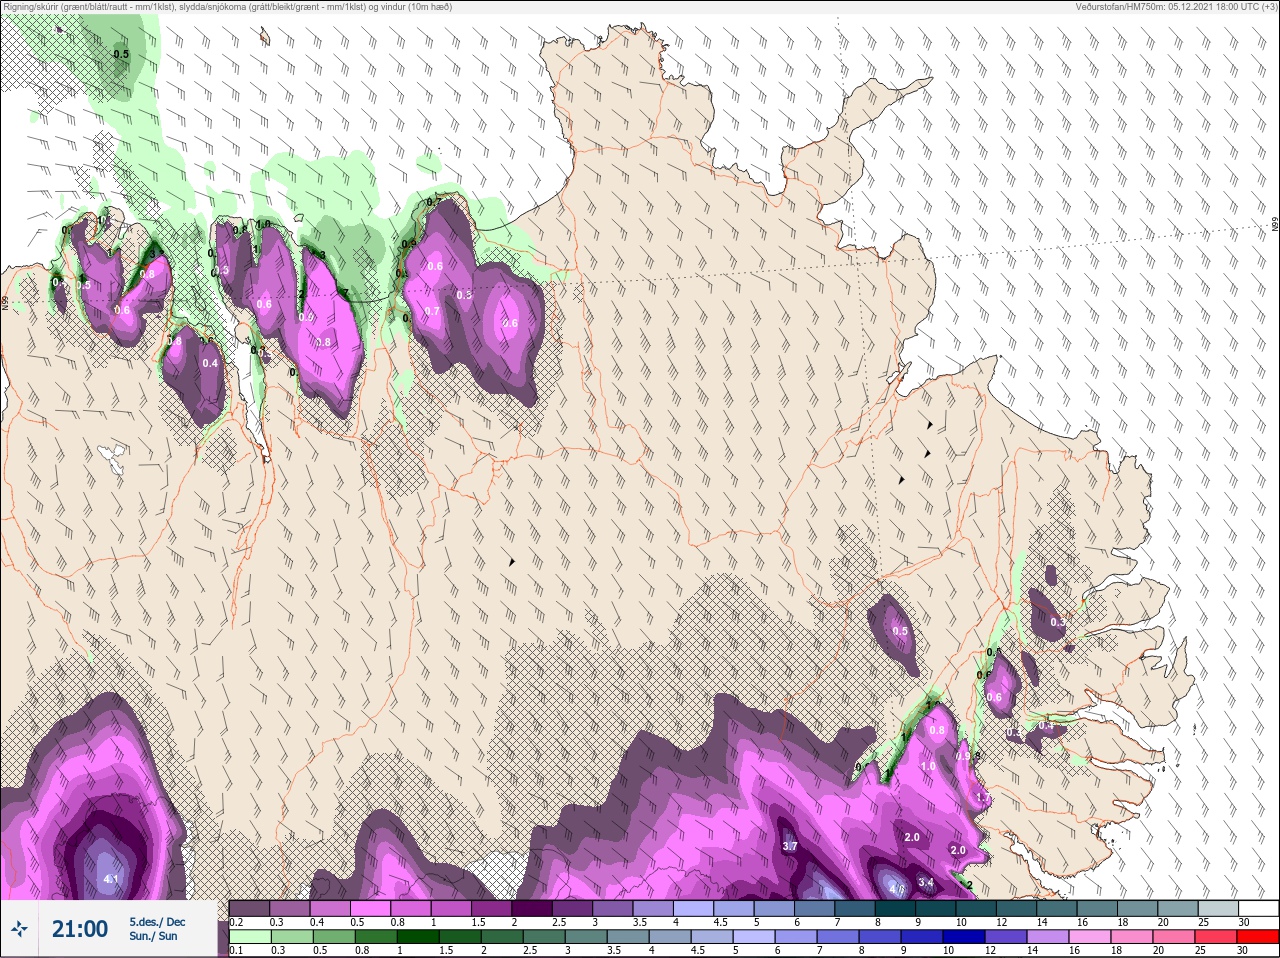
Task: Click the '3.4' precipitation value on the map
Action: tap(926, 882)
